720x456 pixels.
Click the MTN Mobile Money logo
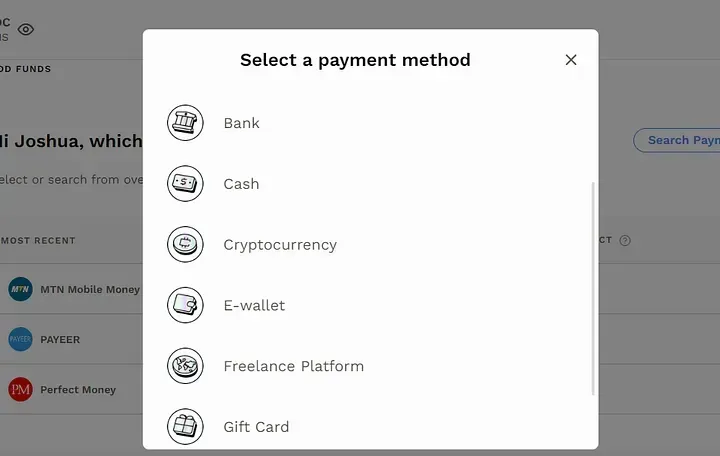click(20, 289)
